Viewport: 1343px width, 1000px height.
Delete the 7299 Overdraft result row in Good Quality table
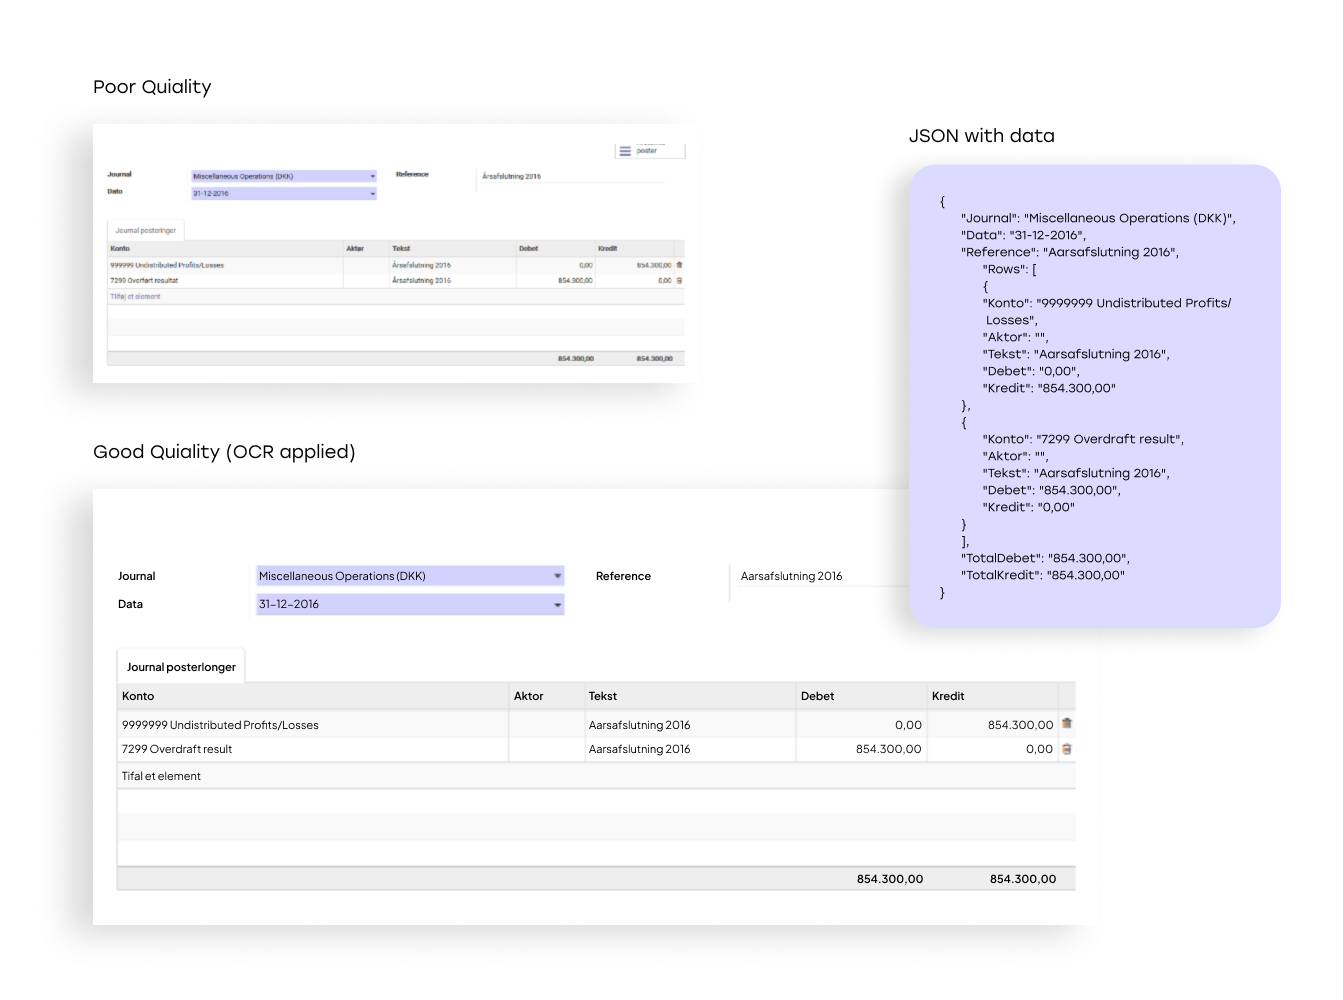click(x=1067, y=749)
